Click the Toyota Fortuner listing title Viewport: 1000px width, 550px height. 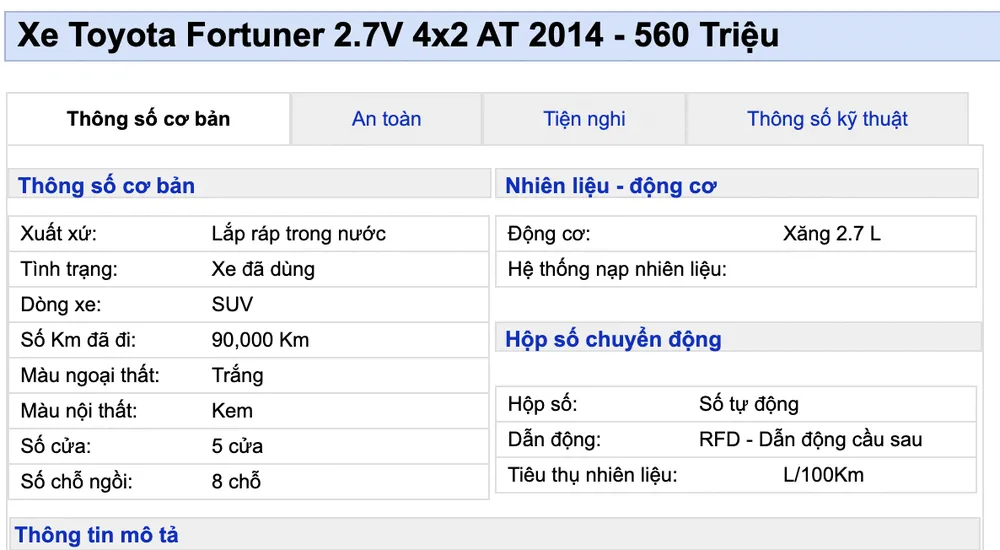tap(398, 35)
